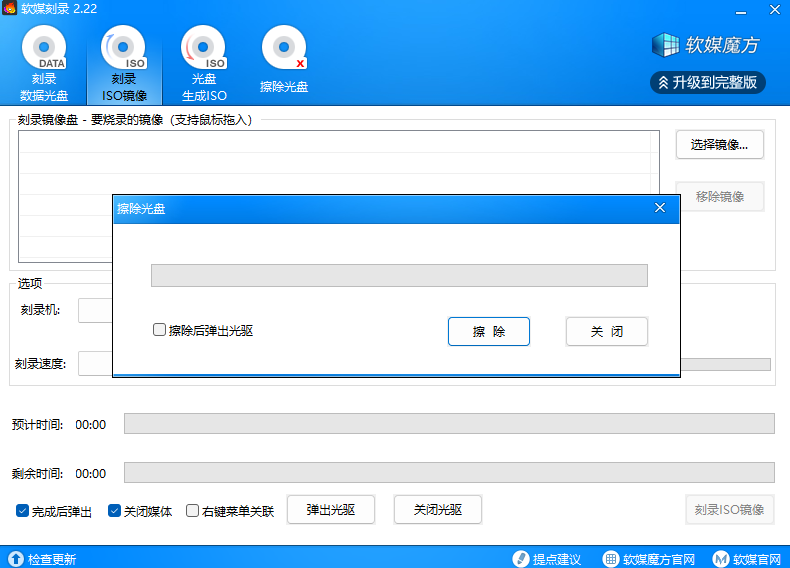Click the 关闭 button in the dialog
Screen dimensions: 790x568
pos(606,332)
